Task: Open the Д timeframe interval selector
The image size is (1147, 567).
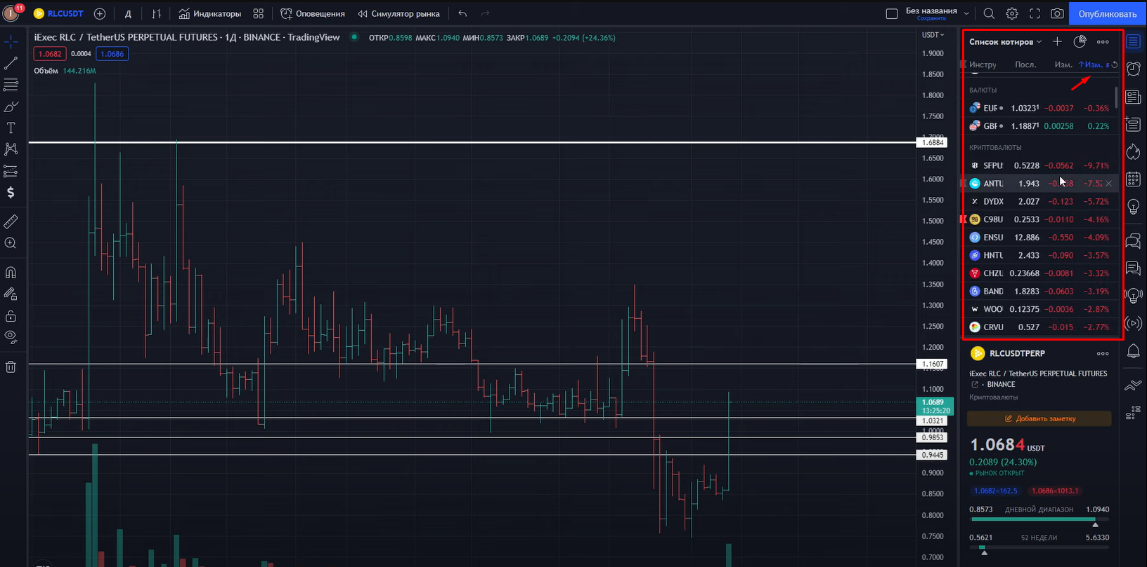Action: click(128, 14)
